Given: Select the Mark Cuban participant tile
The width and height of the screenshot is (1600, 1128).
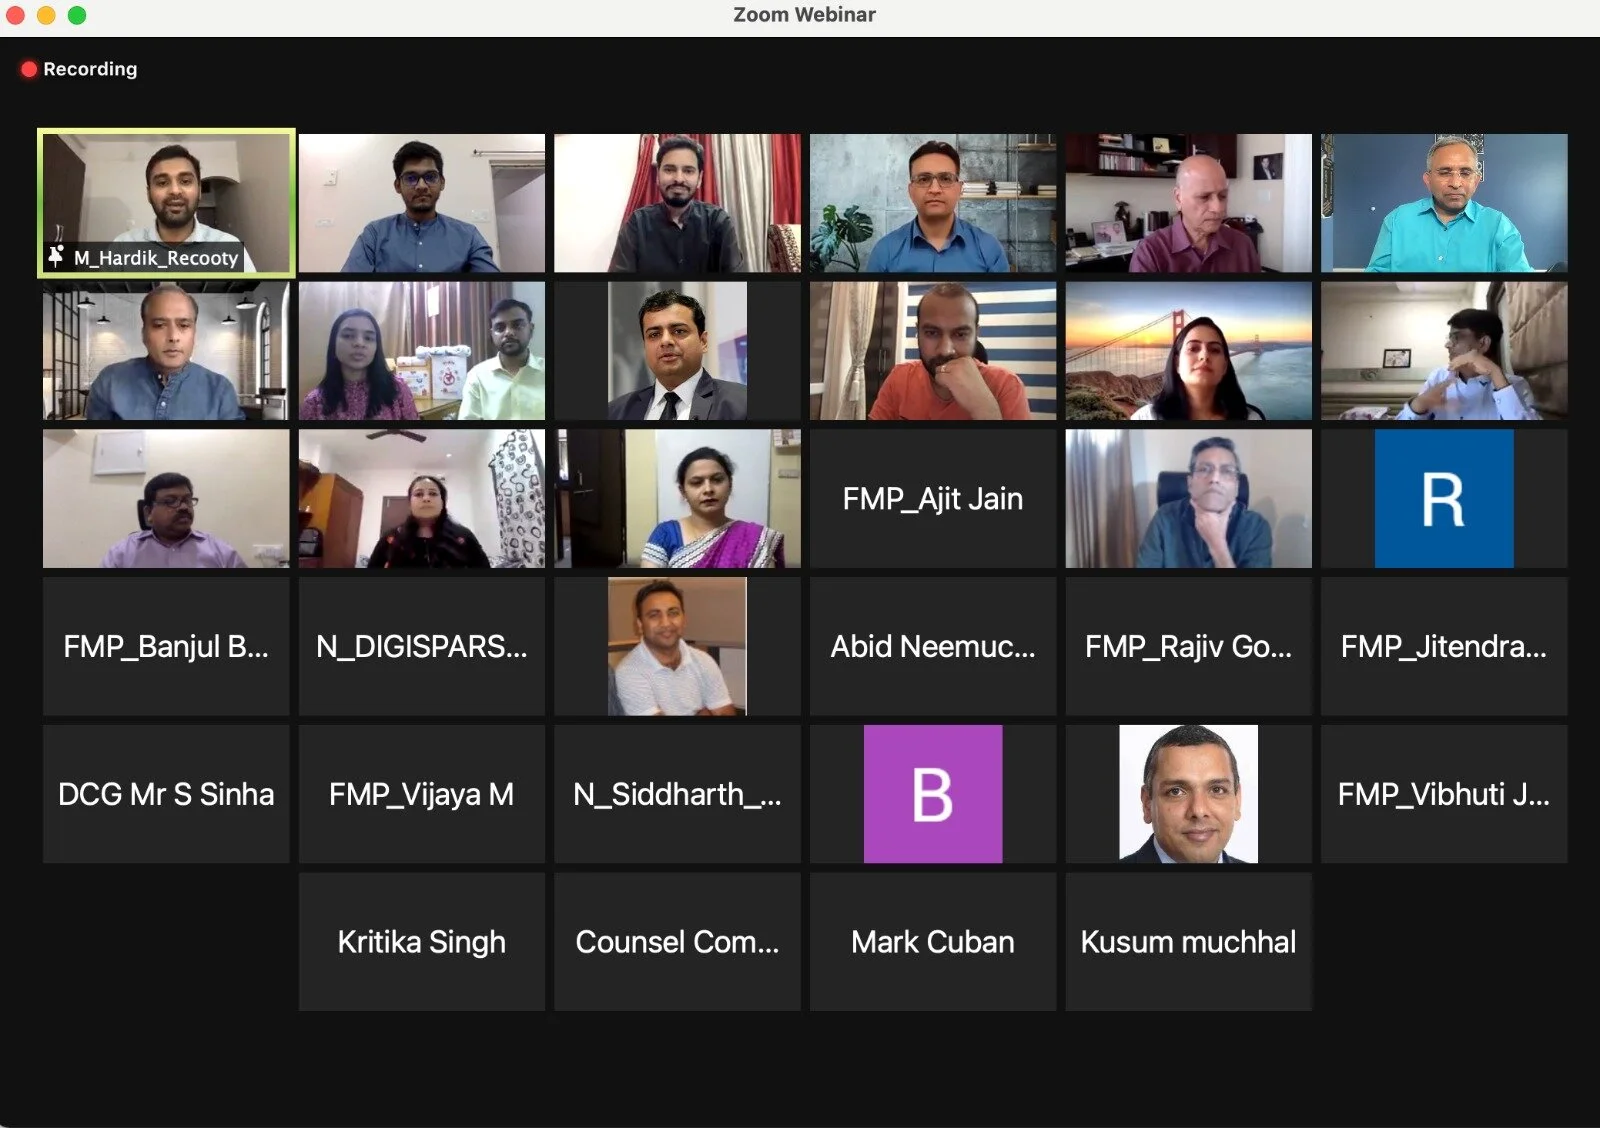Looking at the screenshot, I should (932, 942).
